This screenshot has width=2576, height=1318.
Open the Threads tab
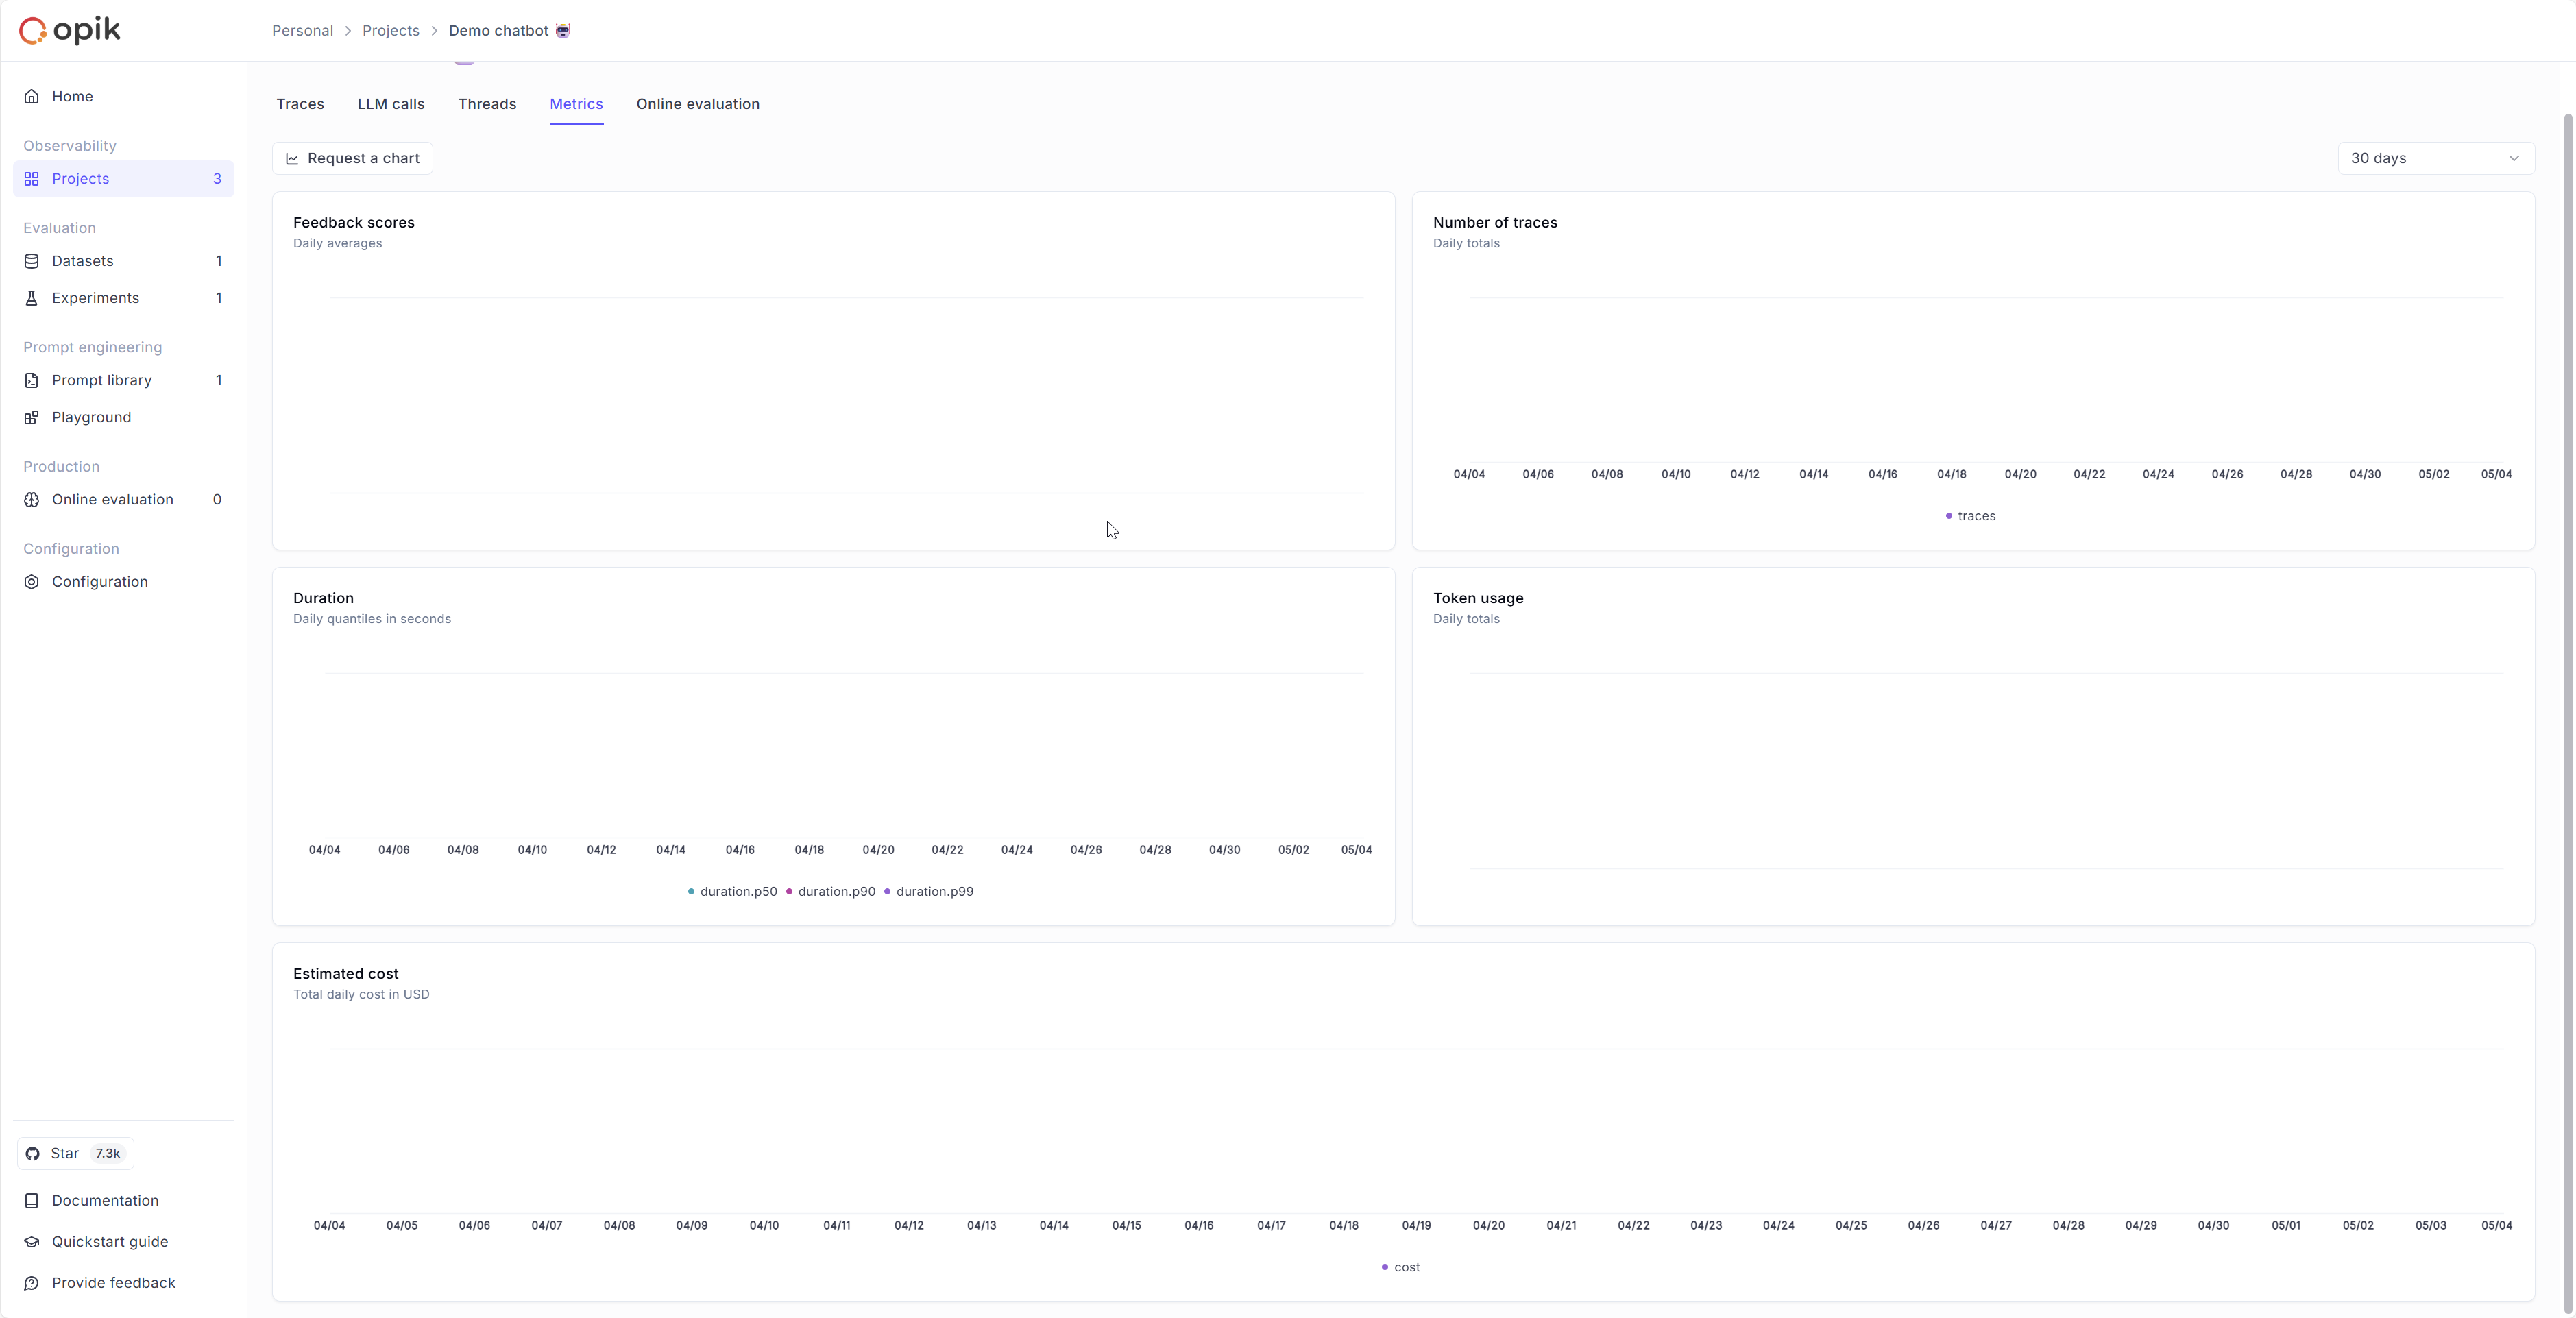[487, 105]
